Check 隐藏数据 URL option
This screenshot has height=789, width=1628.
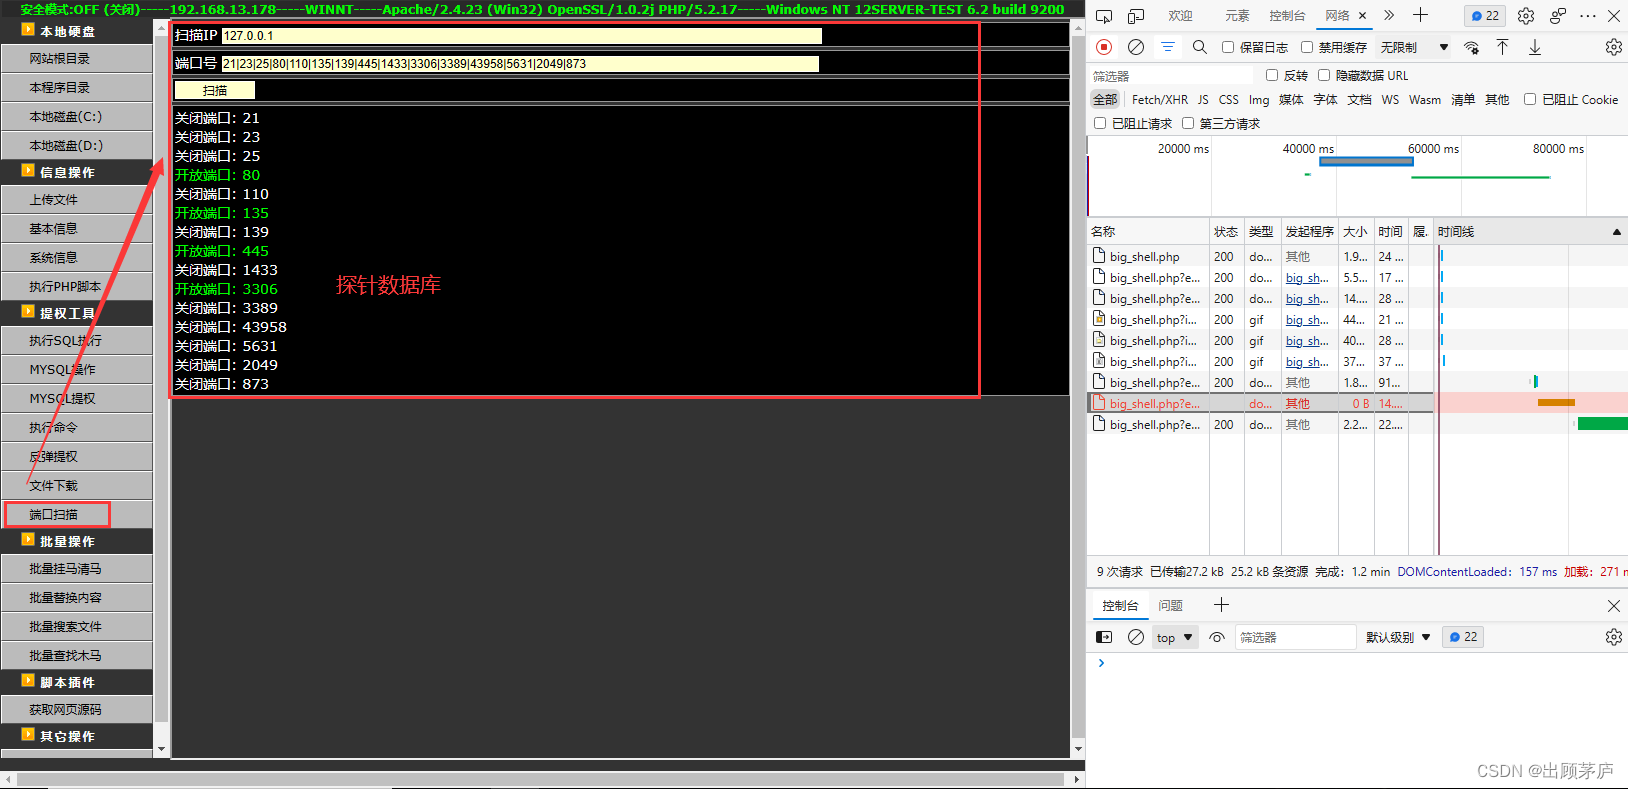1324,75
